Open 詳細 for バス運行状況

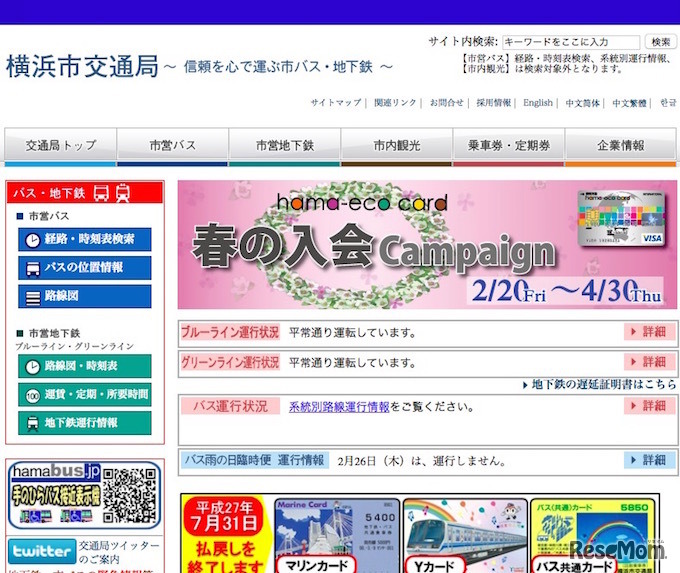point(649,406)
